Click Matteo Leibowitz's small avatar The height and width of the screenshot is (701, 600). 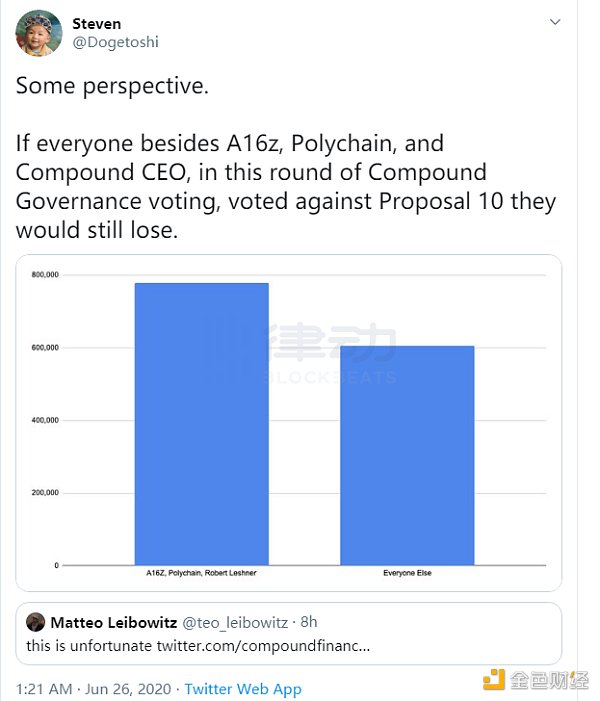click(35, 622)
